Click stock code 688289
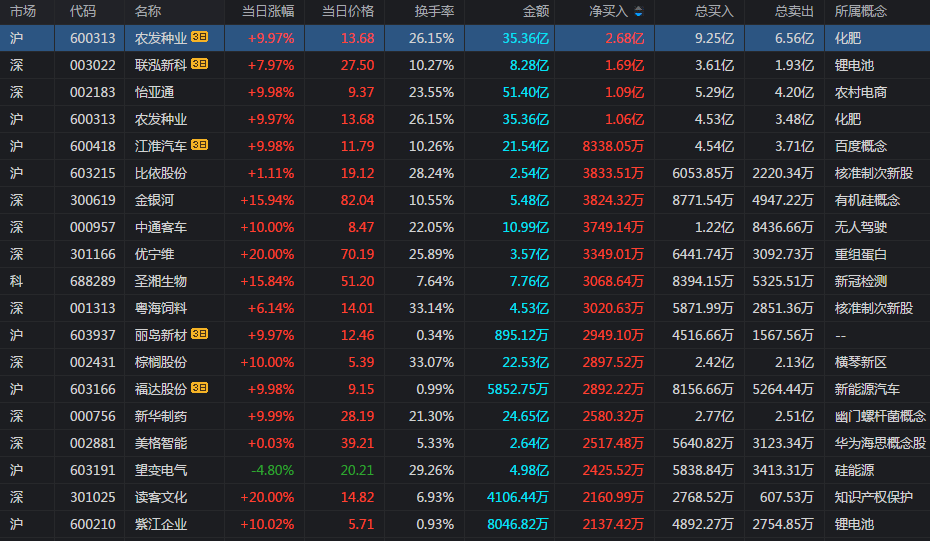The width and height of the screenshot is (930, 541). click(x=93, y=281)
